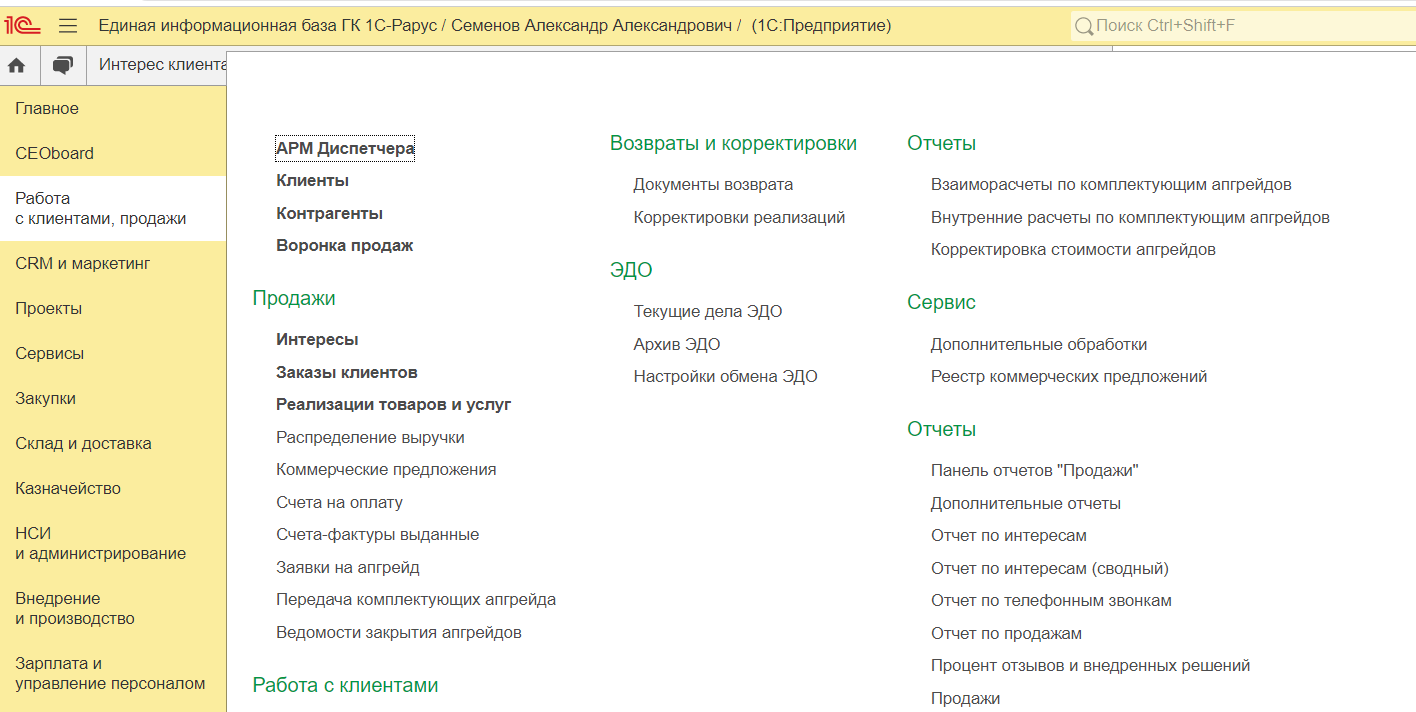Open Заказы клиентов

click(347, 372)
